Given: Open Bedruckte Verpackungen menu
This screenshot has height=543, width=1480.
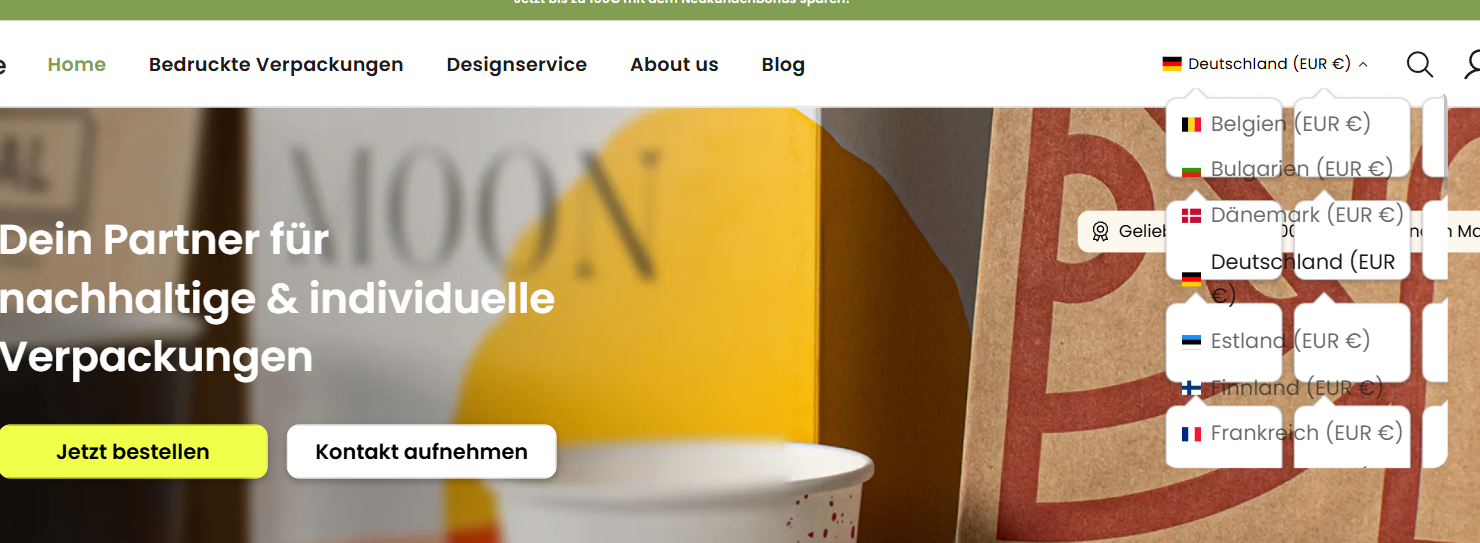Looking at the screenshot, I should 276,65.
